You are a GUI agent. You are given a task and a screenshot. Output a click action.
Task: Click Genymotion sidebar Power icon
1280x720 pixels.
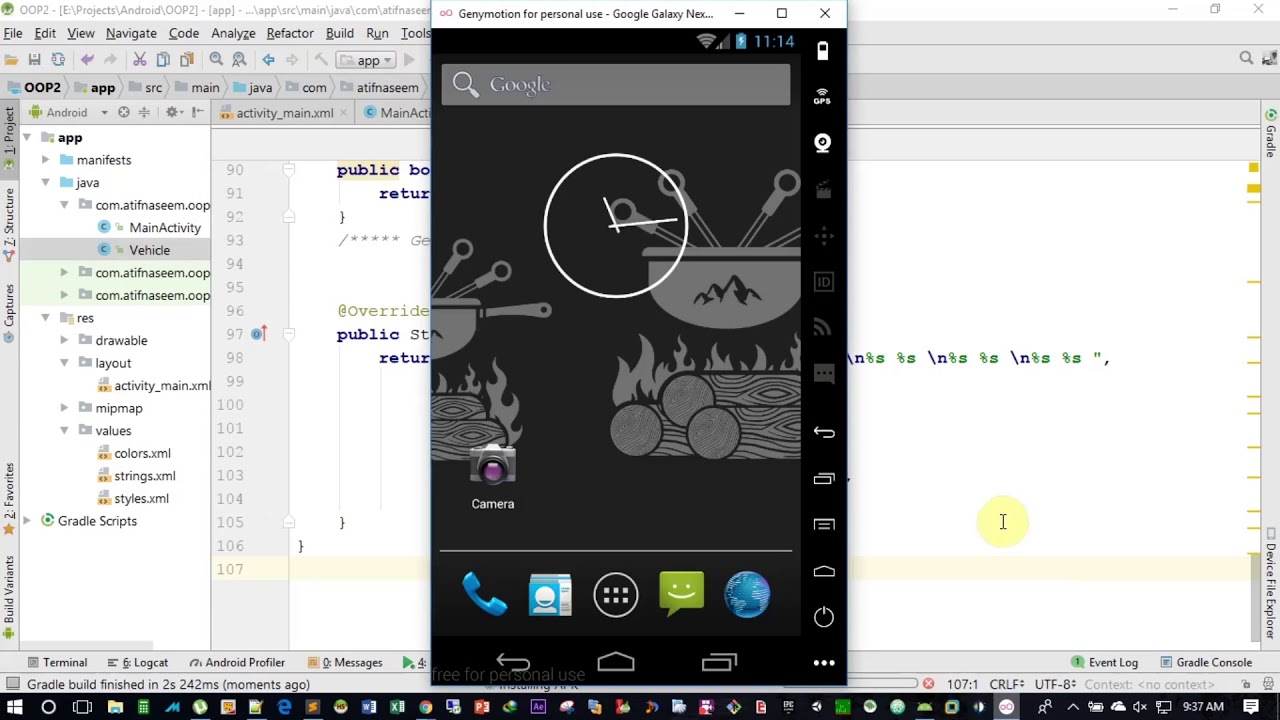click(x=824, y=617)
